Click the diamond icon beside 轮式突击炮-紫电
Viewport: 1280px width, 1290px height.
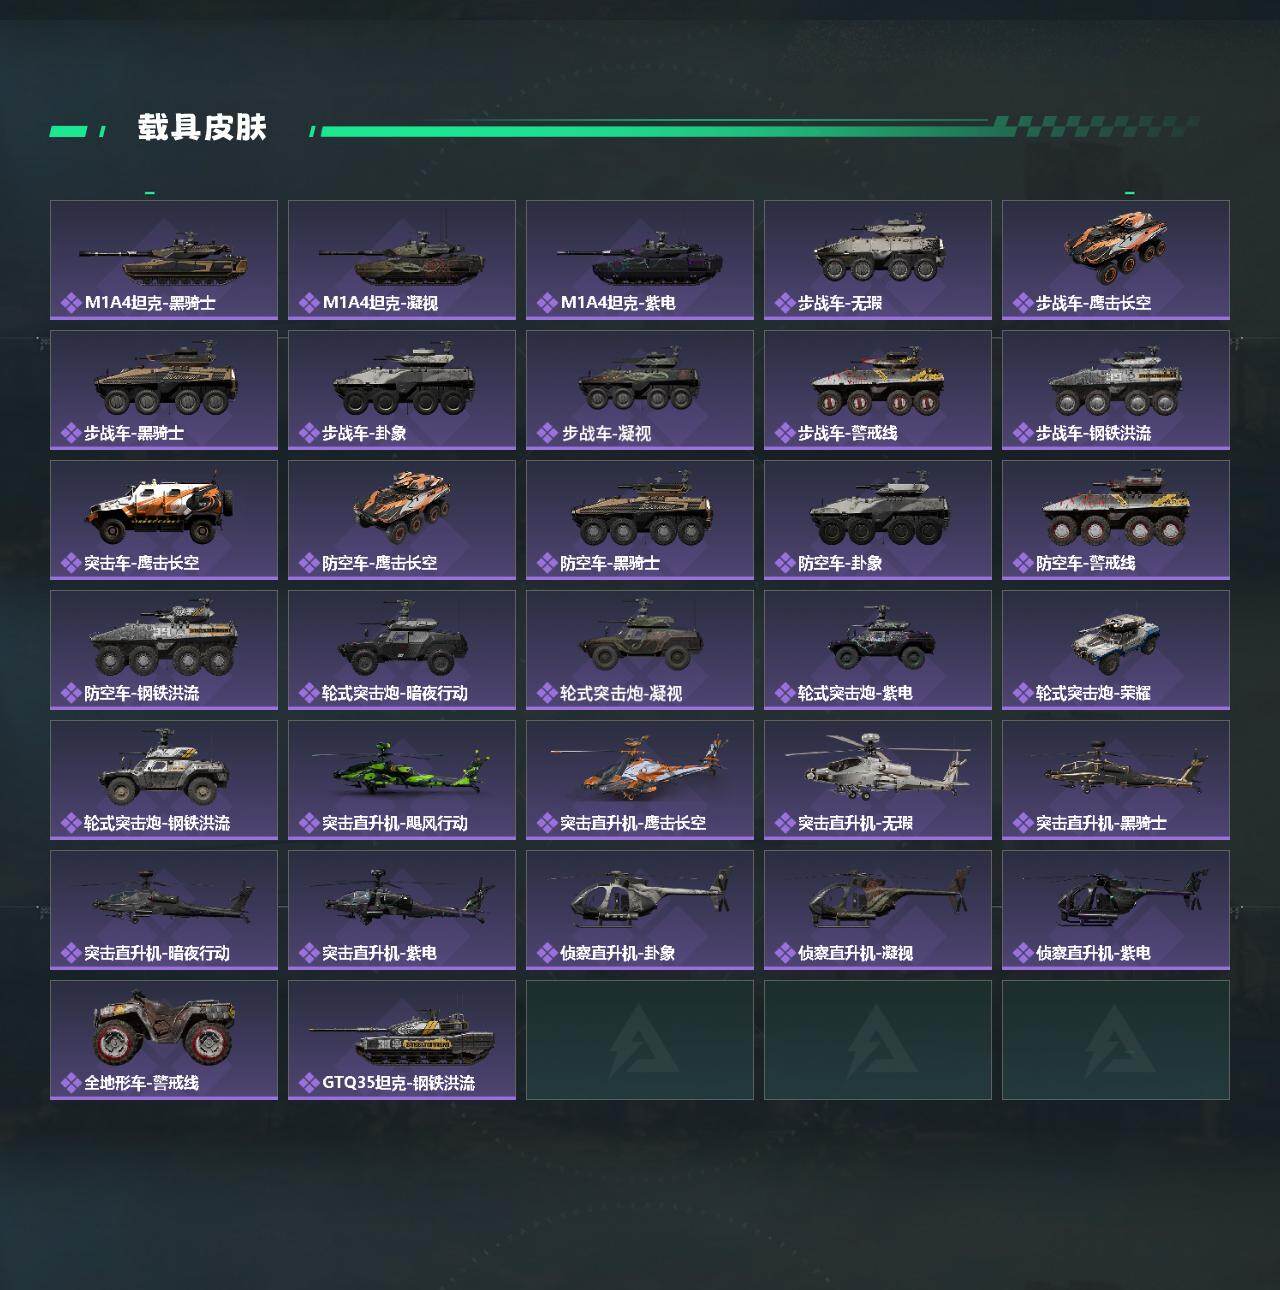pyautogui.click(x=785, y=693)
